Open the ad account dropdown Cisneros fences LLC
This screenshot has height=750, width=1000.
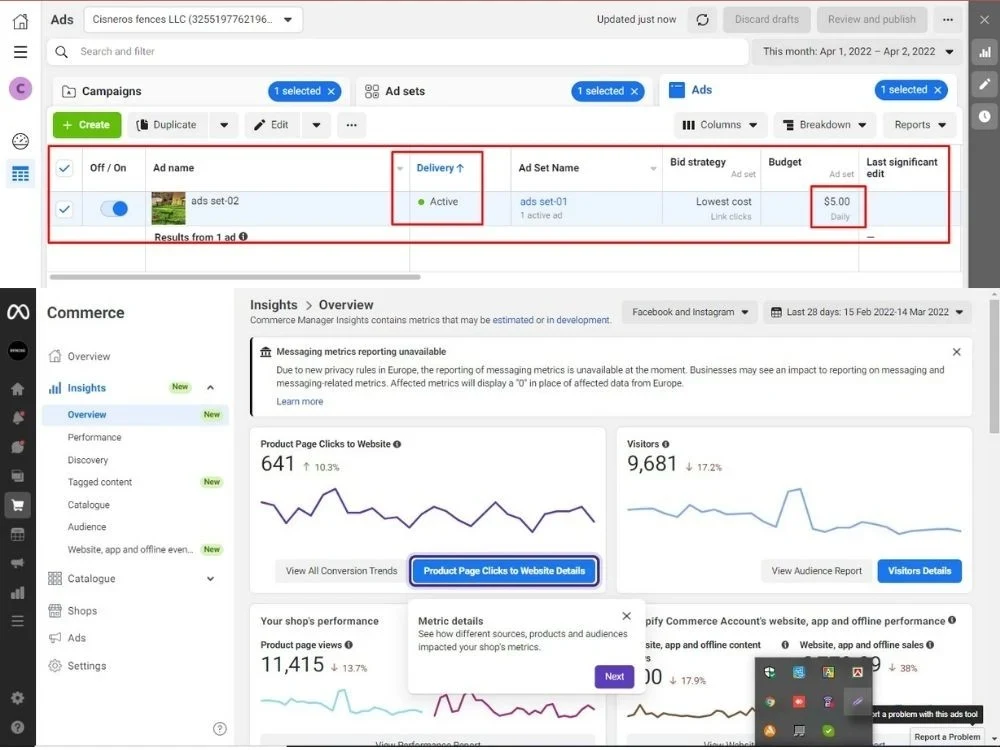point(193,20)
